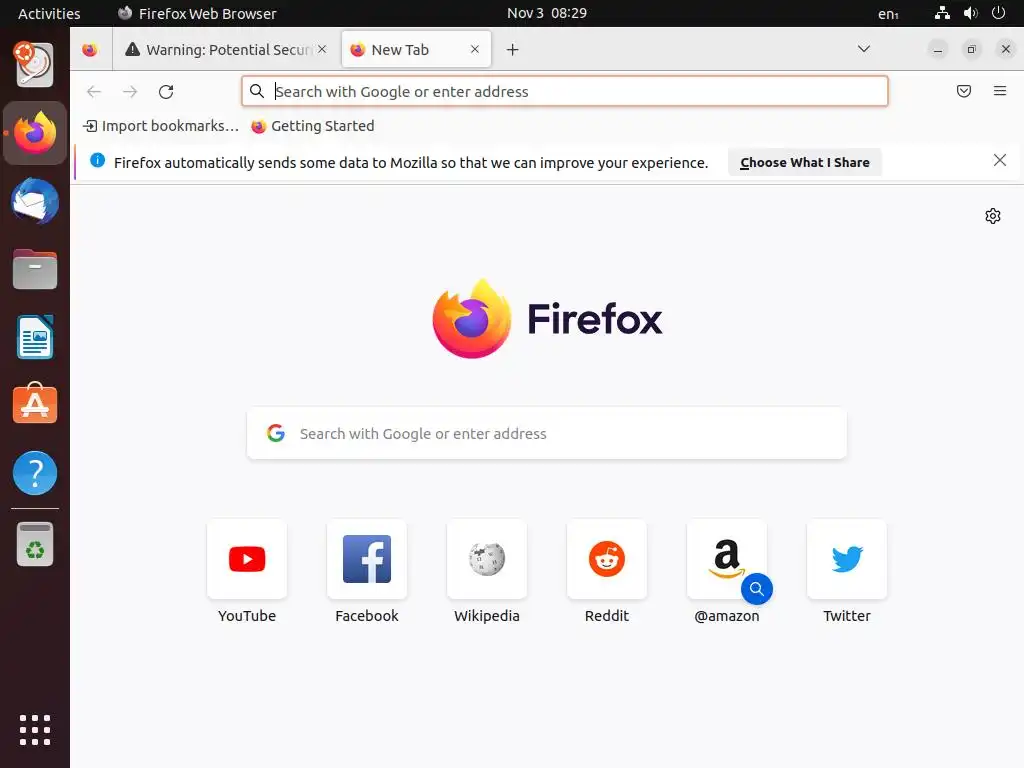Show Applications grid
The width and height of the screenshot is (1024, 768).
[x=35, y=730]
